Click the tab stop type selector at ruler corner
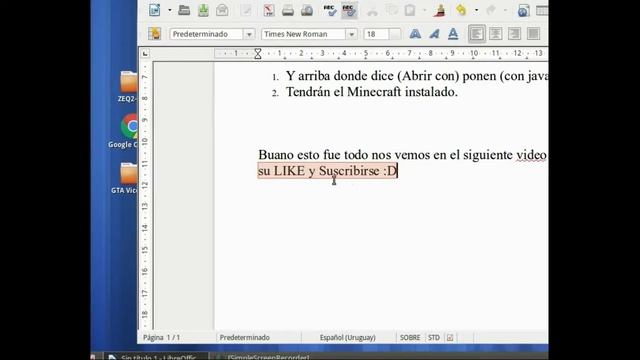Image resolution: width=640 pixels, height=360 pixels. [145, 53]
